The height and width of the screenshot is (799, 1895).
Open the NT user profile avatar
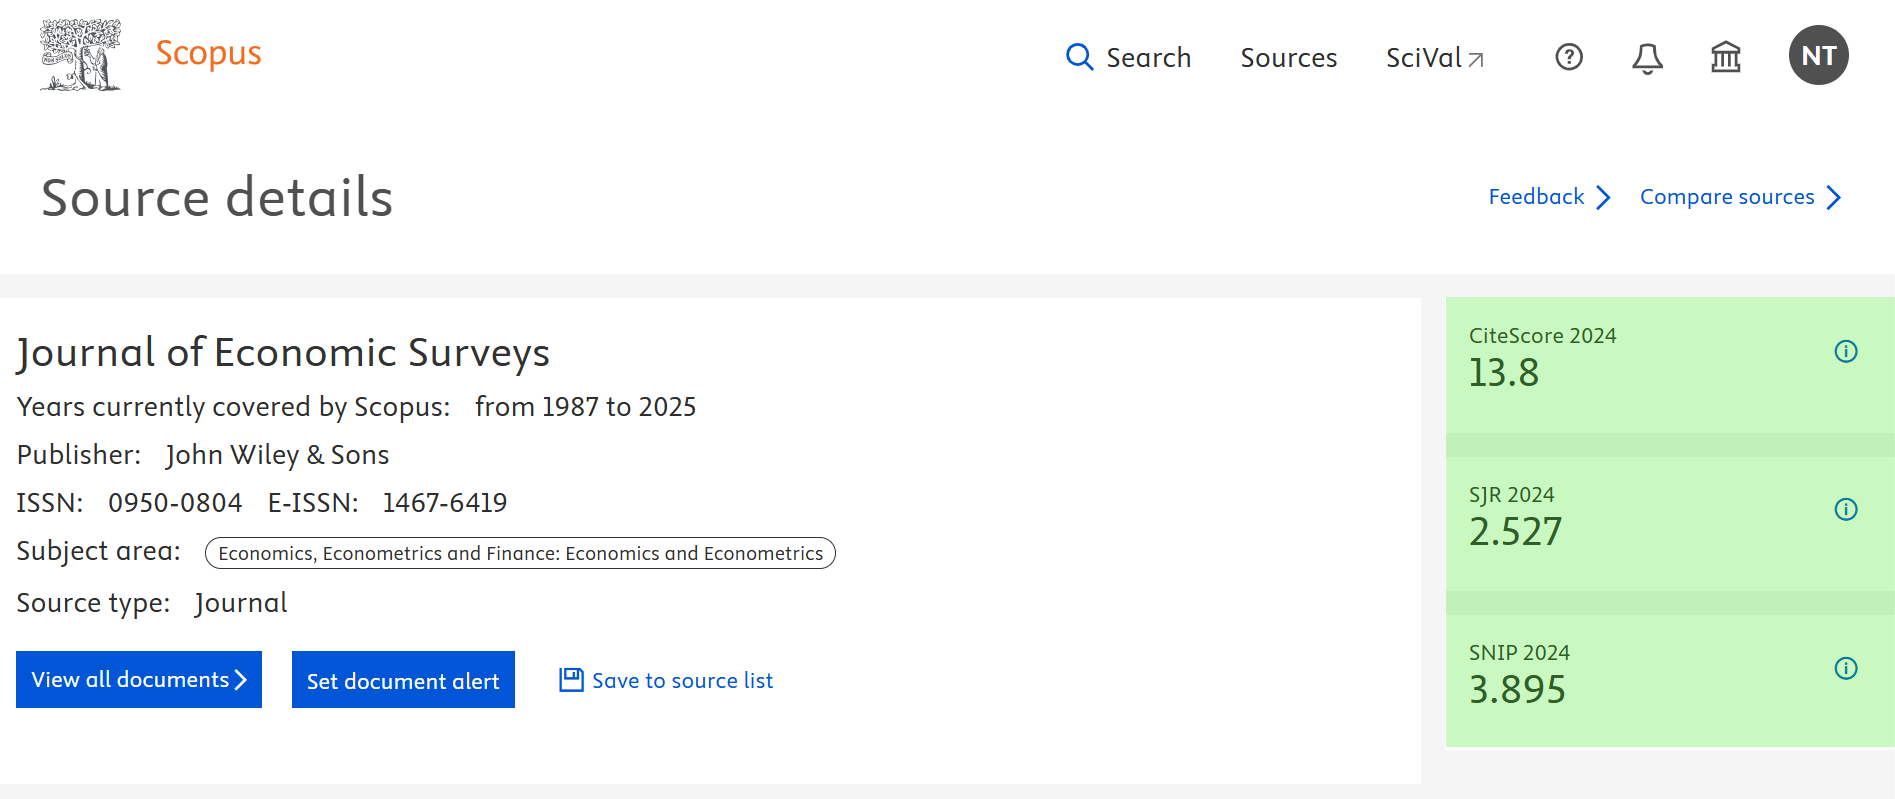click(x=1818, y=55)
